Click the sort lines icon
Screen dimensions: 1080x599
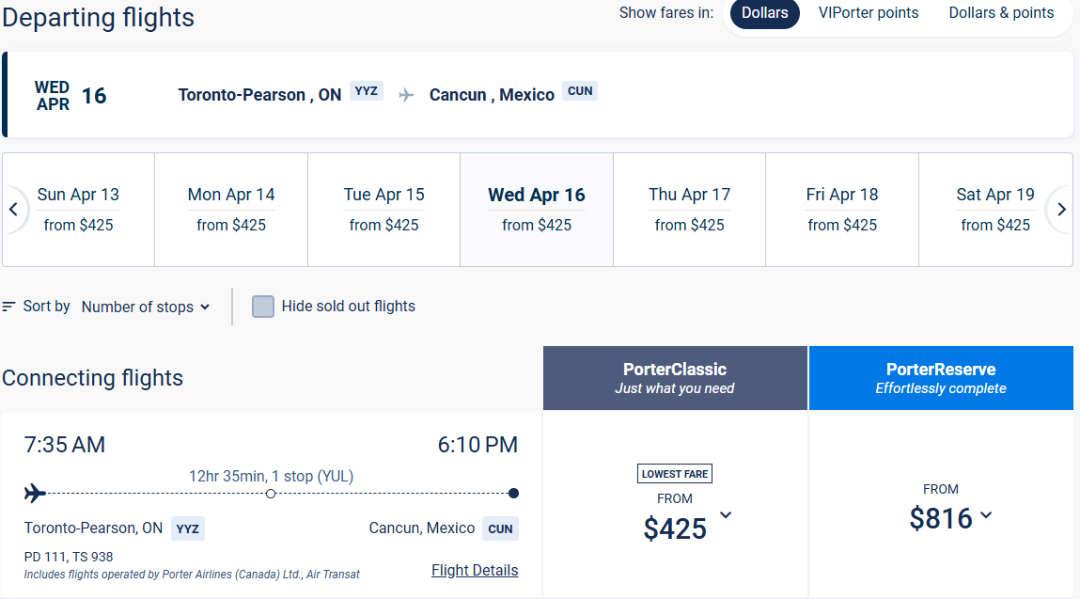[9, 307]
